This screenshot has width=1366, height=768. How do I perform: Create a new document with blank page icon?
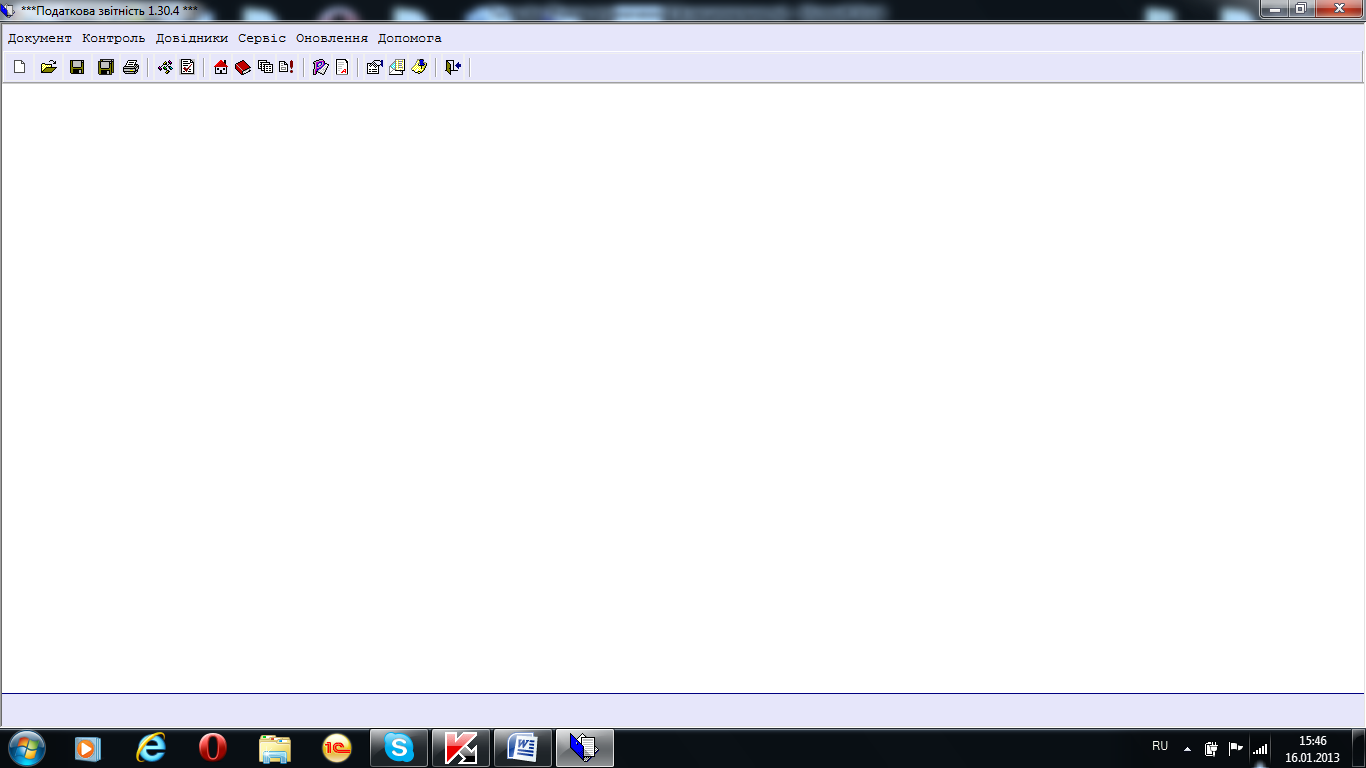point(20,67)
